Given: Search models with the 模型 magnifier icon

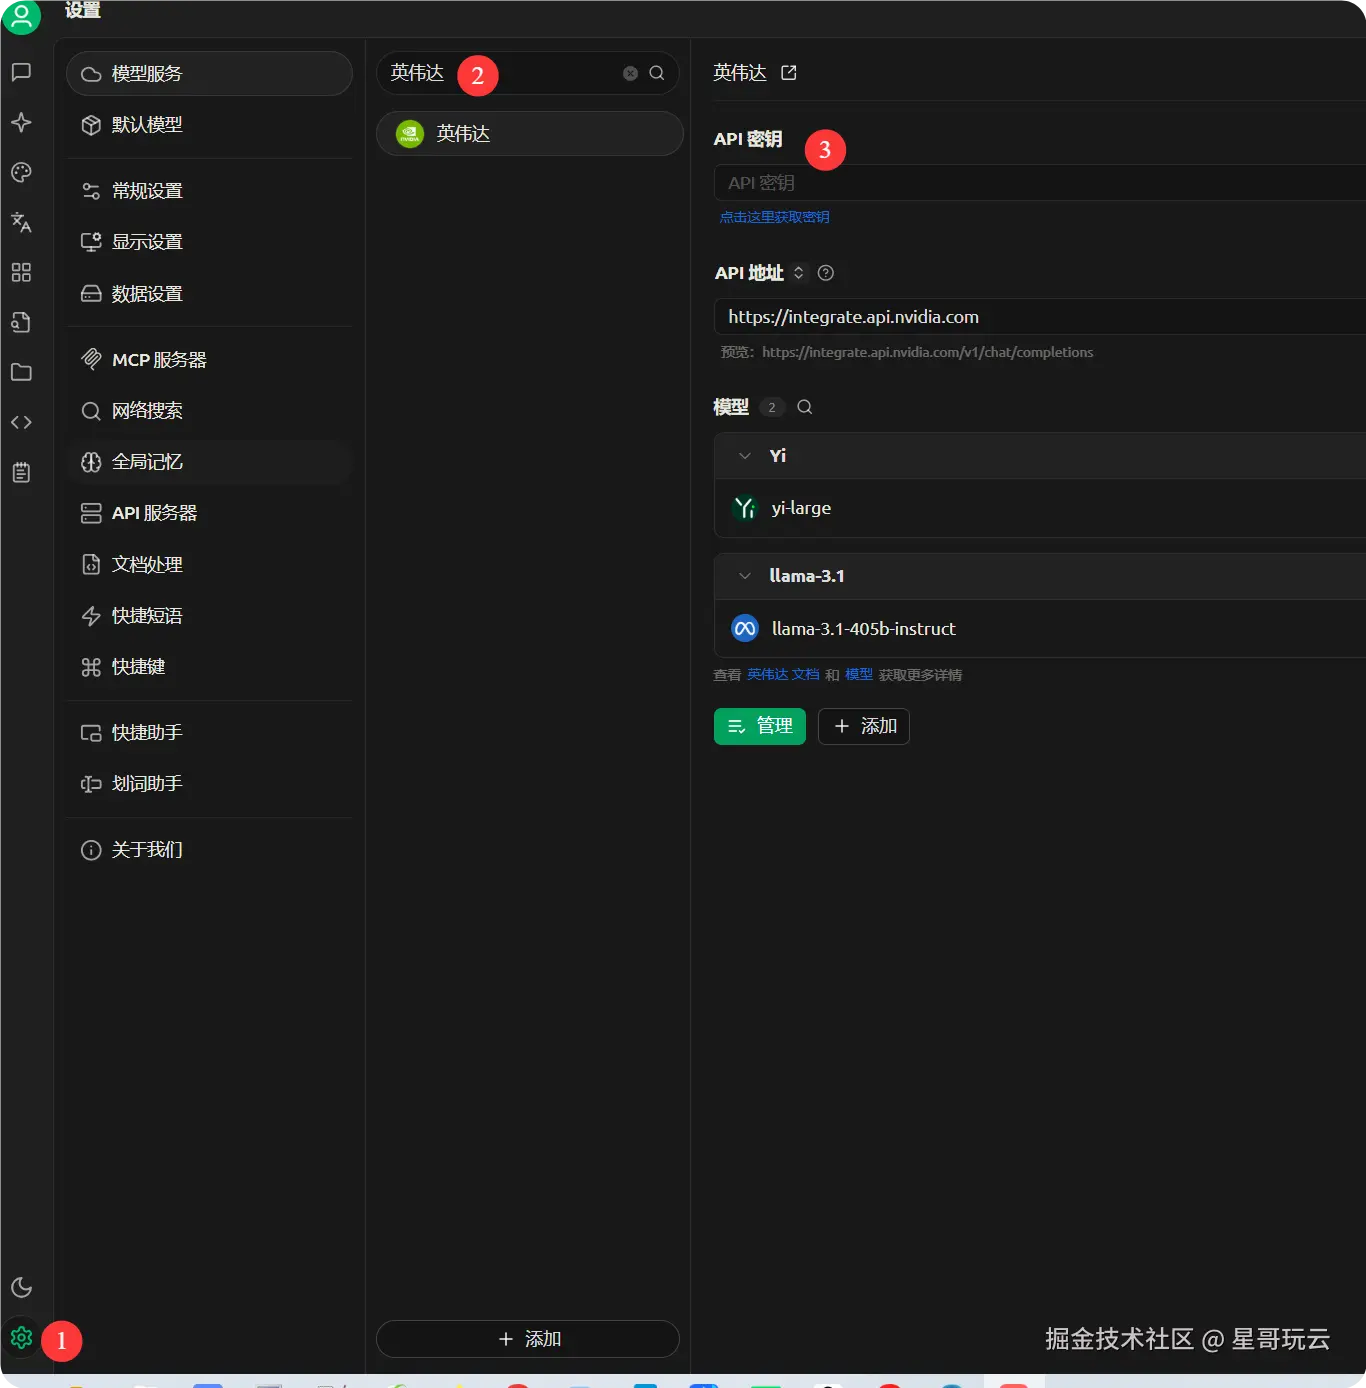Looking at the screenshot, I should click(805, 407).
